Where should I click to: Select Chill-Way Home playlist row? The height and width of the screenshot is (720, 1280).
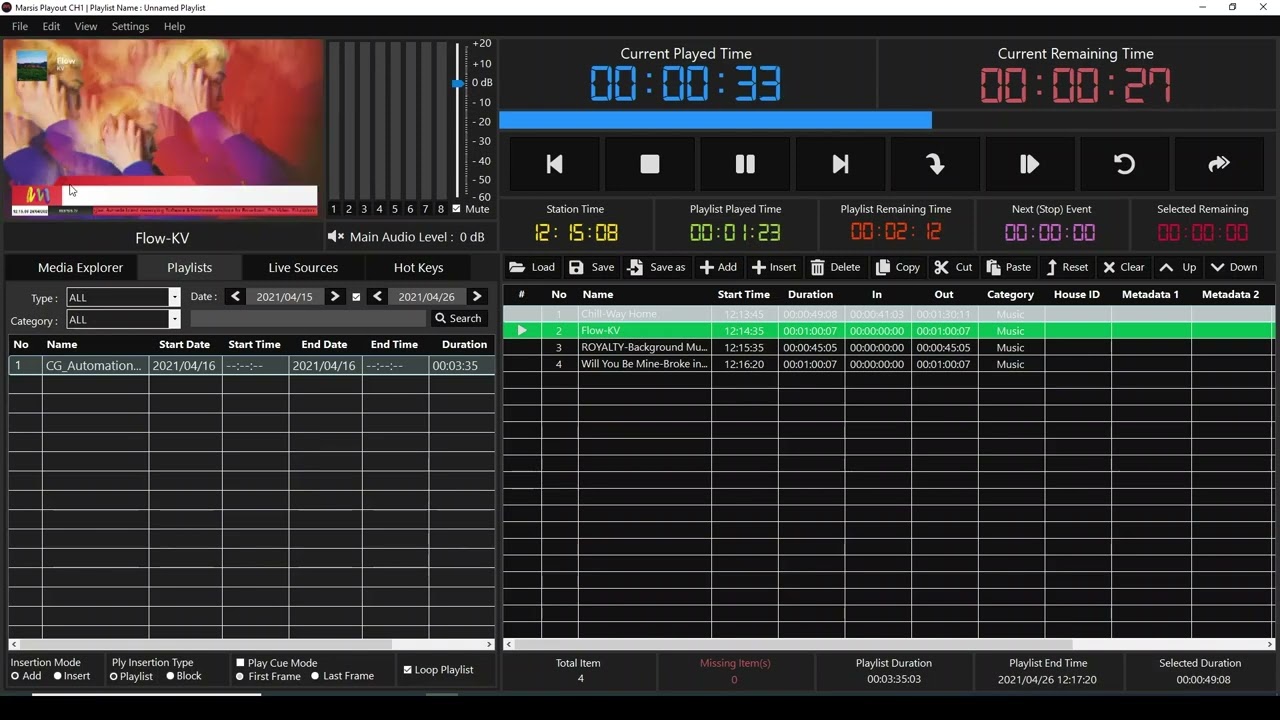pyautogui.click(x=889, y=314)
